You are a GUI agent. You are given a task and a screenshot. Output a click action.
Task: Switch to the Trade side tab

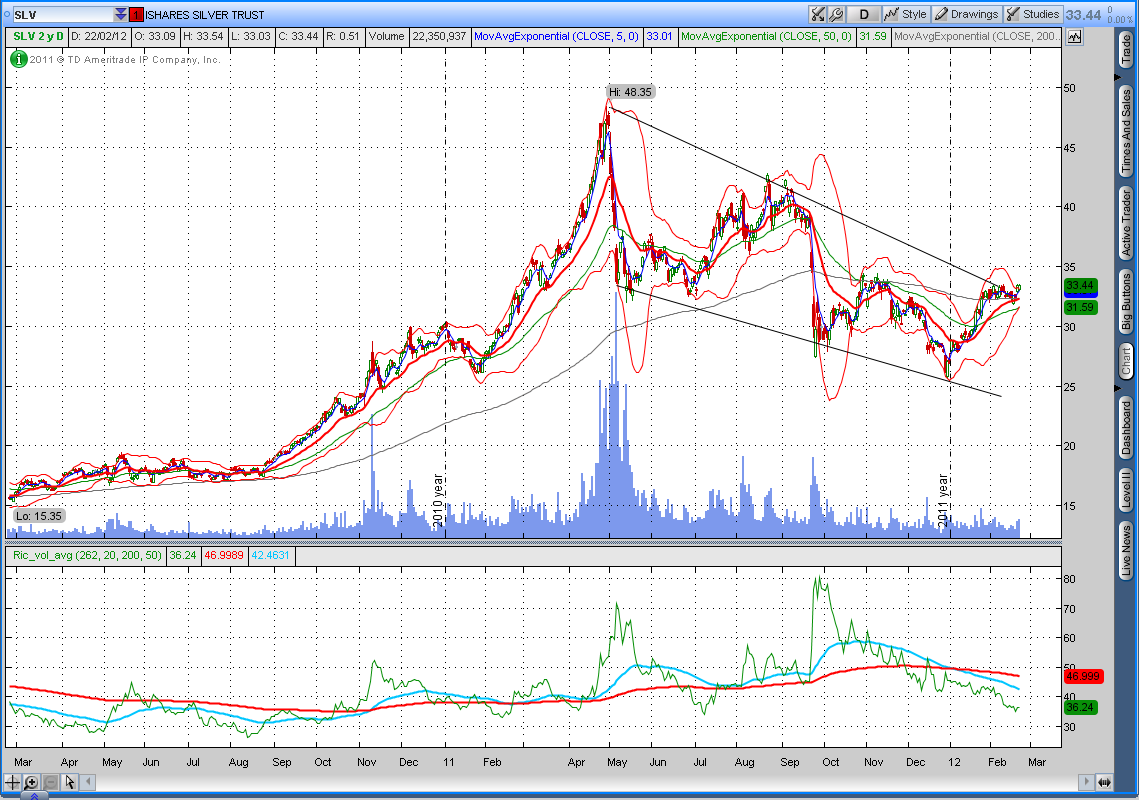pos(1126,51)
